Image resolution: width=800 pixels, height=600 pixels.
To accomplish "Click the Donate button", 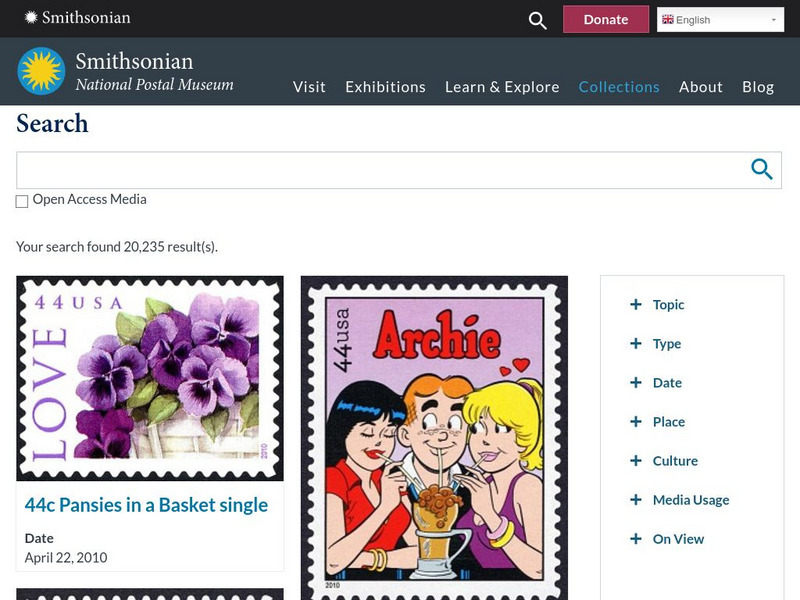I will [606, 19].
